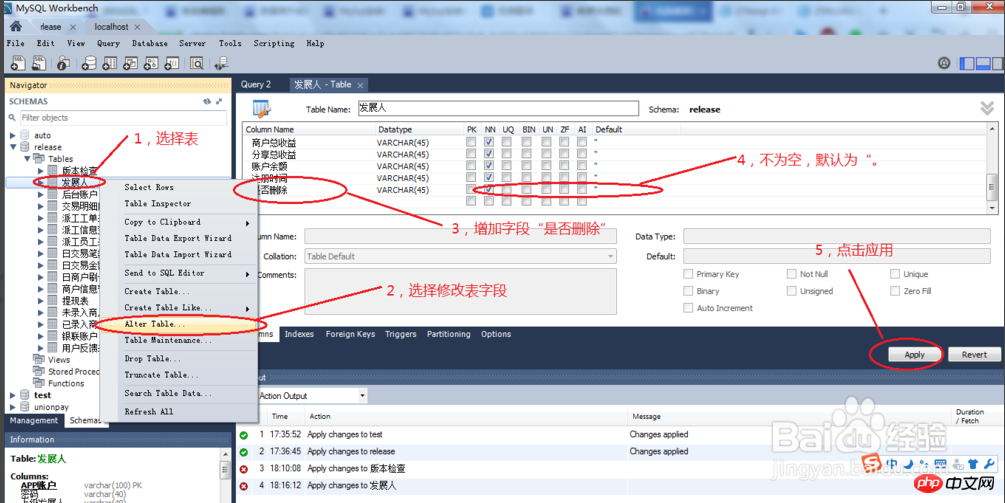Toggle the Primary Key checkbox
The image size is (1005, 503).
click(688, 274)
